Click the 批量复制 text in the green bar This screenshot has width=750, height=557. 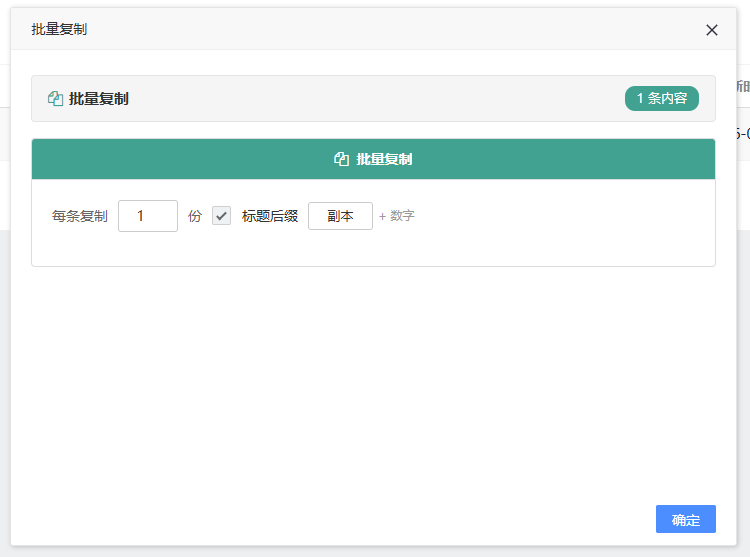coord(384,159)
